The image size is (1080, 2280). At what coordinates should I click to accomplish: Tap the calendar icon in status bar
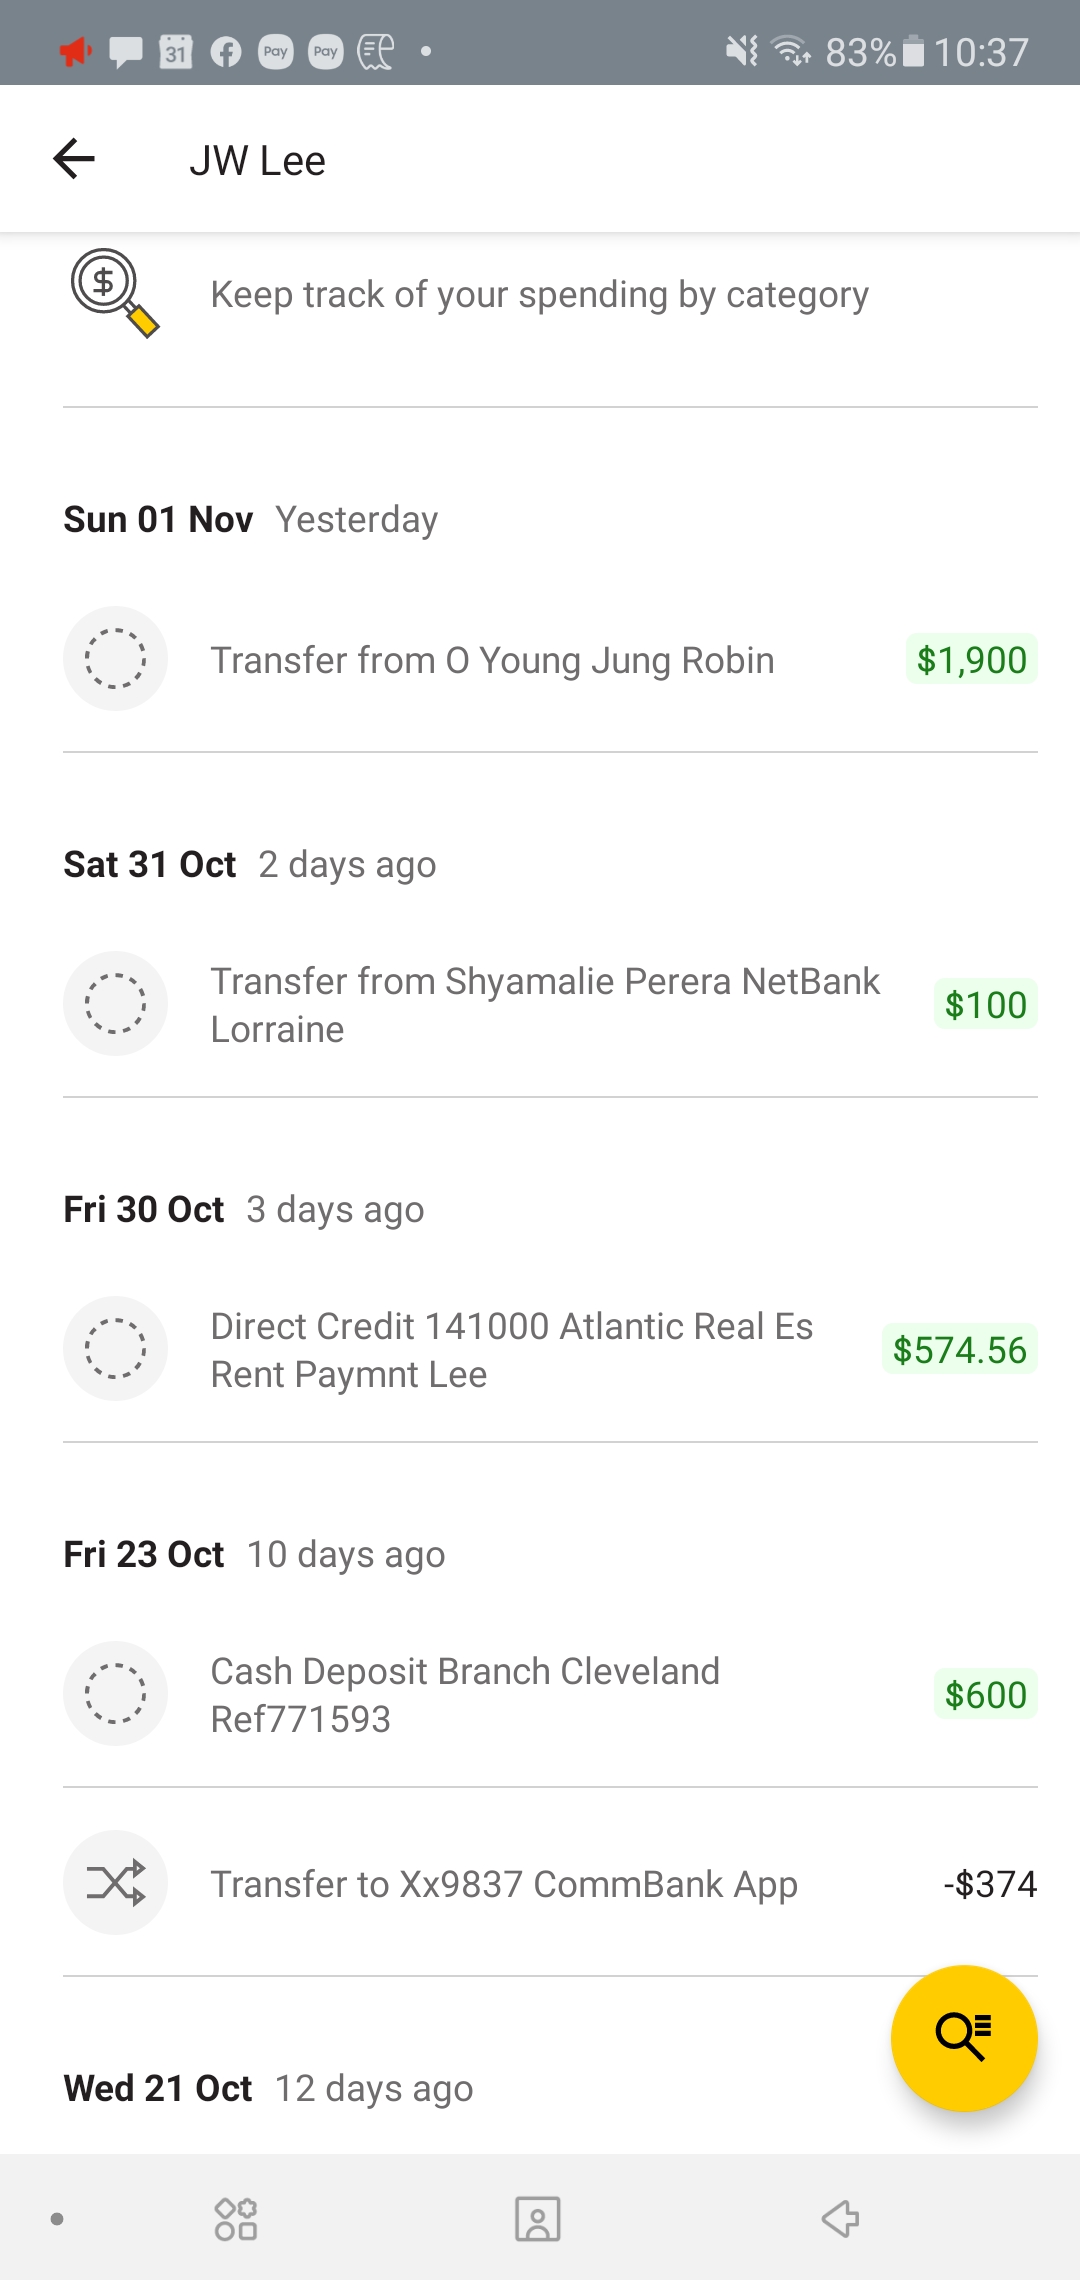[x=176, y=51]
